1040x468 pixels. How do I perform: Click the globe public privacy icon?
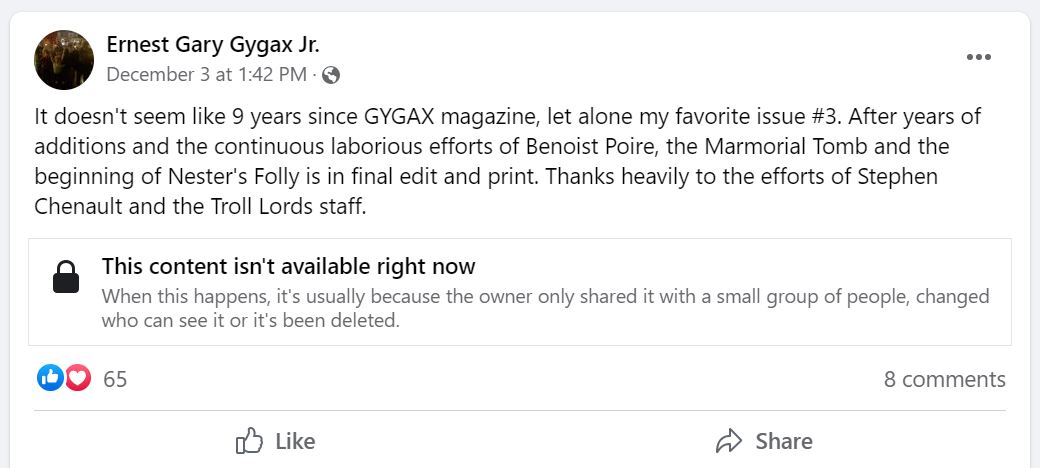coord(332,75)
